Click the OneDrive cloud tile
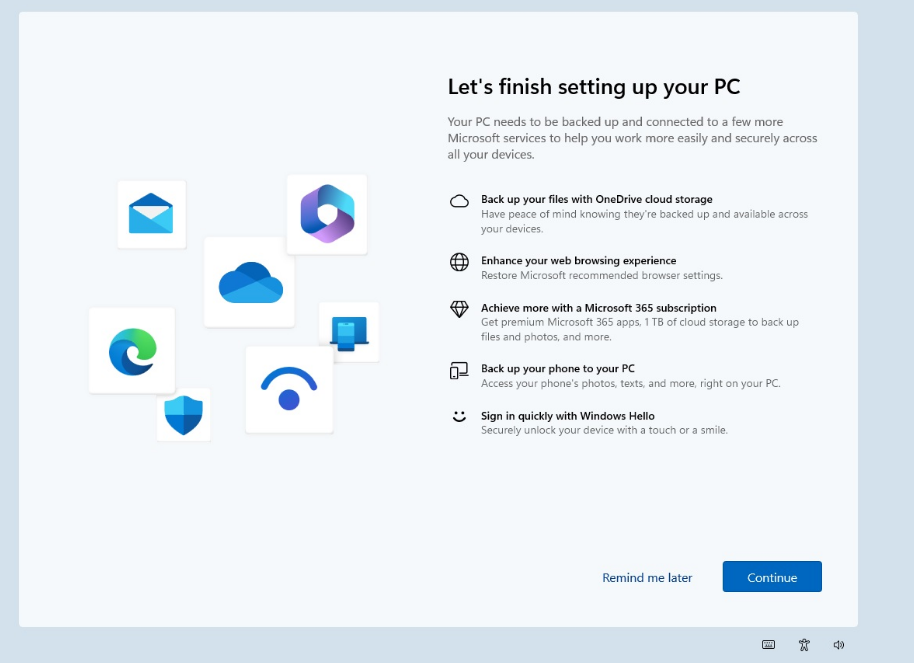 (x=249, y=282)
